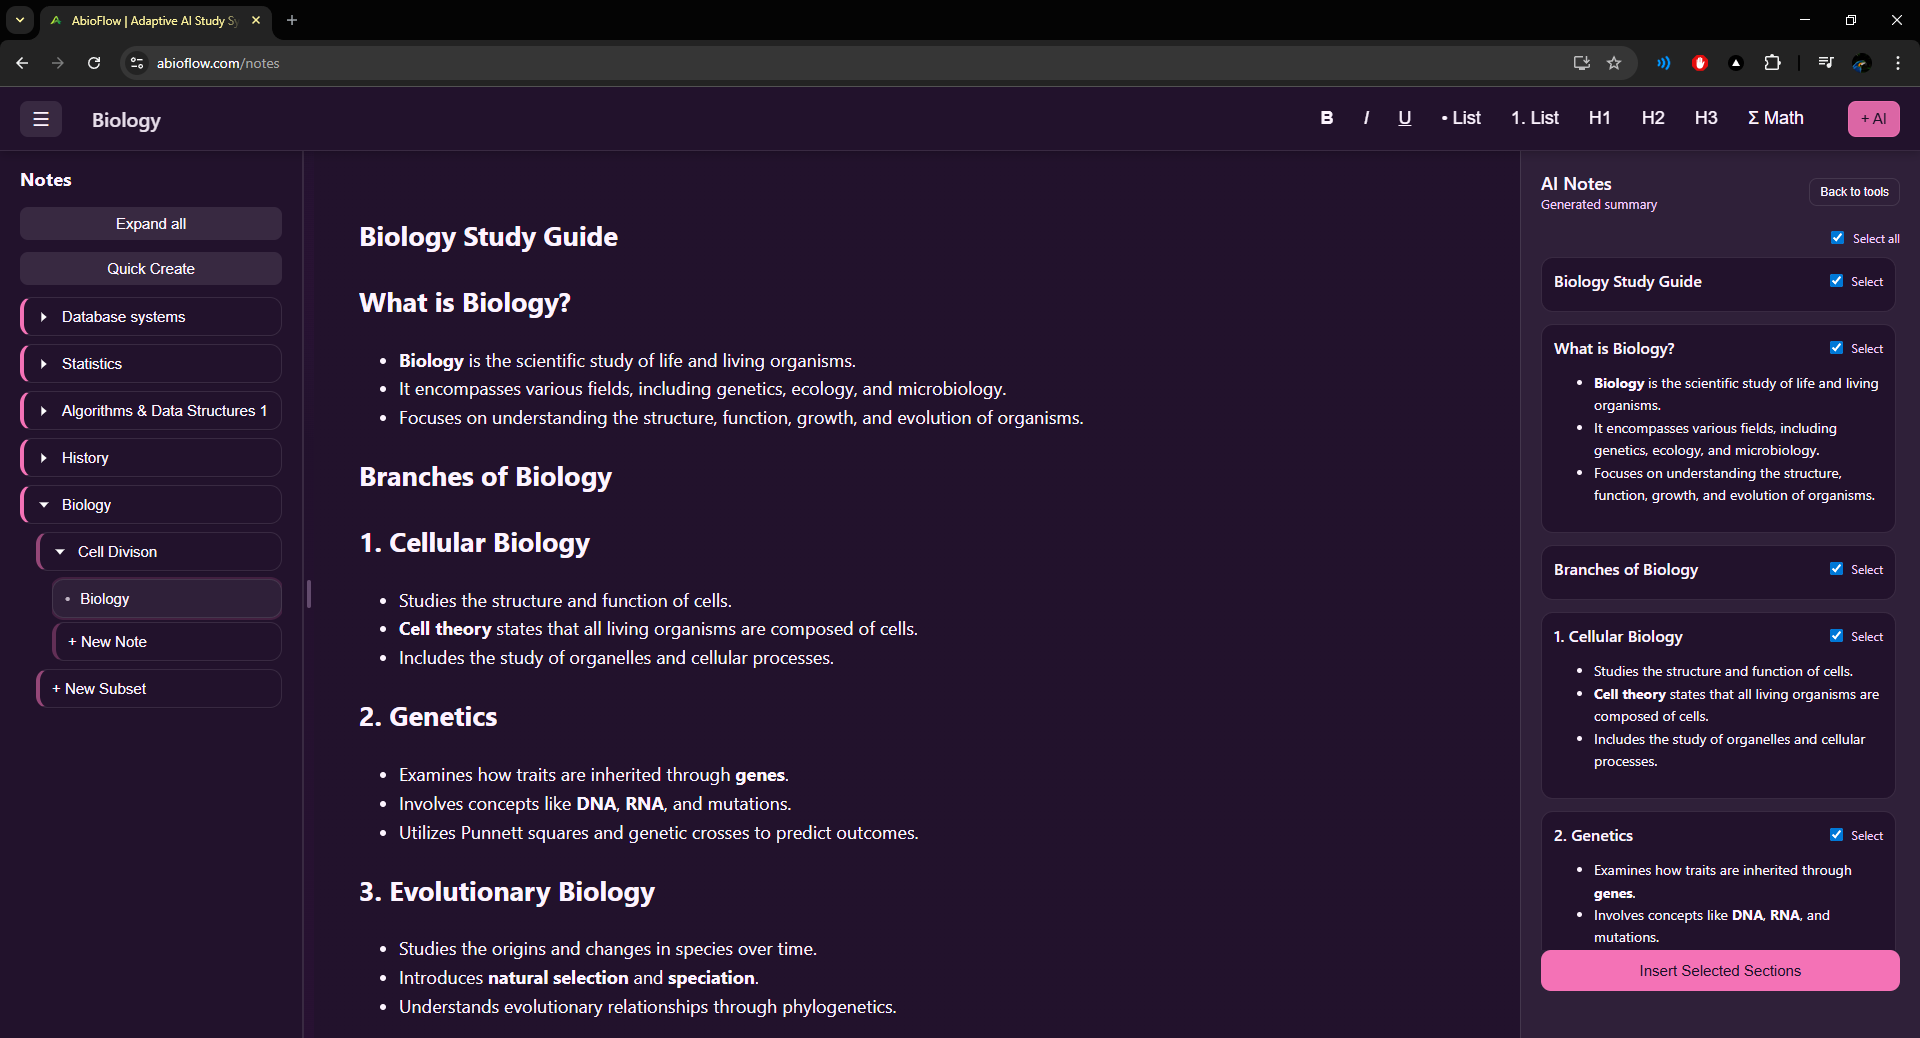
Task: Uncheck Select all in AI Notes panel
Action: click(1837, 238)
